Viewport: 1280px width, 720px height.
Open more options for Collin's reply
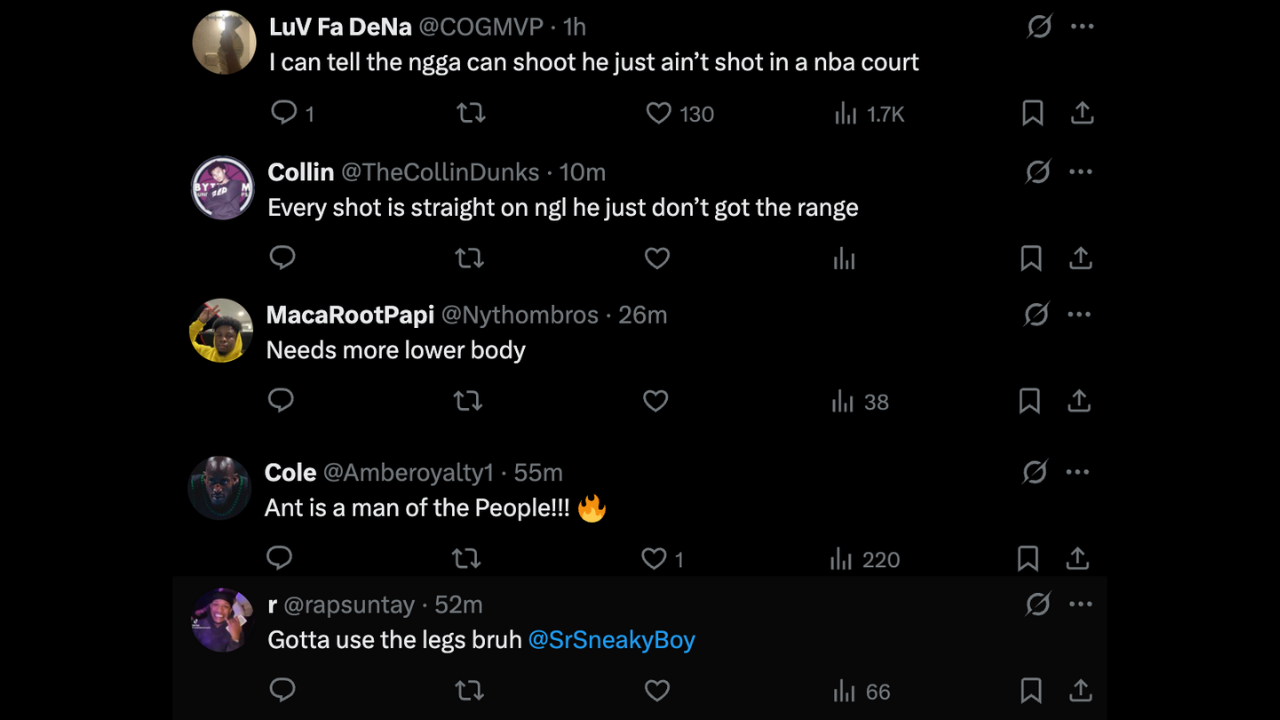[x=1081, y=171]
